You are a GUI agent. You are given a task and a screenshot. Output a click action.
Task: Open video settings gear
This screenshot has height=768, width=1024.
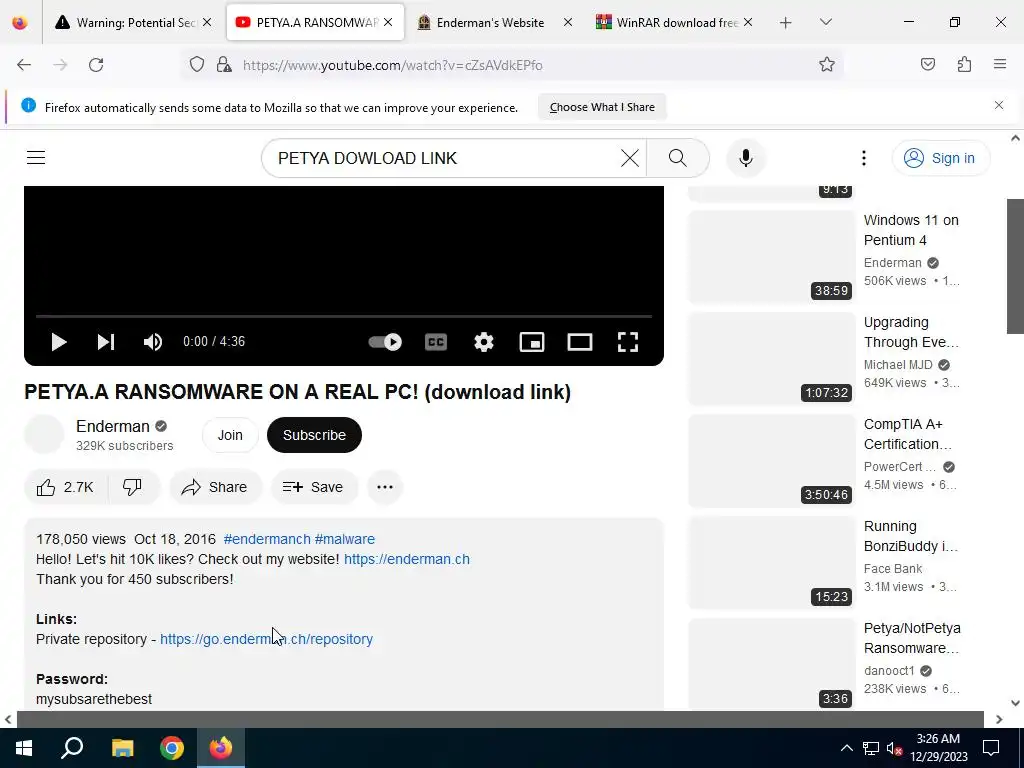click(484, 342)
